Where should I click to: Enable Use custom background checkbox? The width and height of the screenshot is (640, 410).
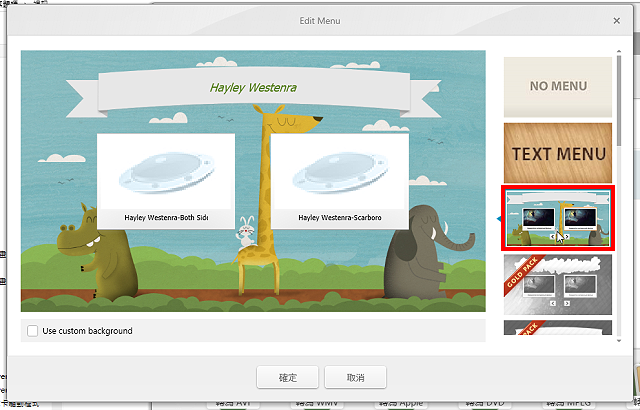(33, 331)
